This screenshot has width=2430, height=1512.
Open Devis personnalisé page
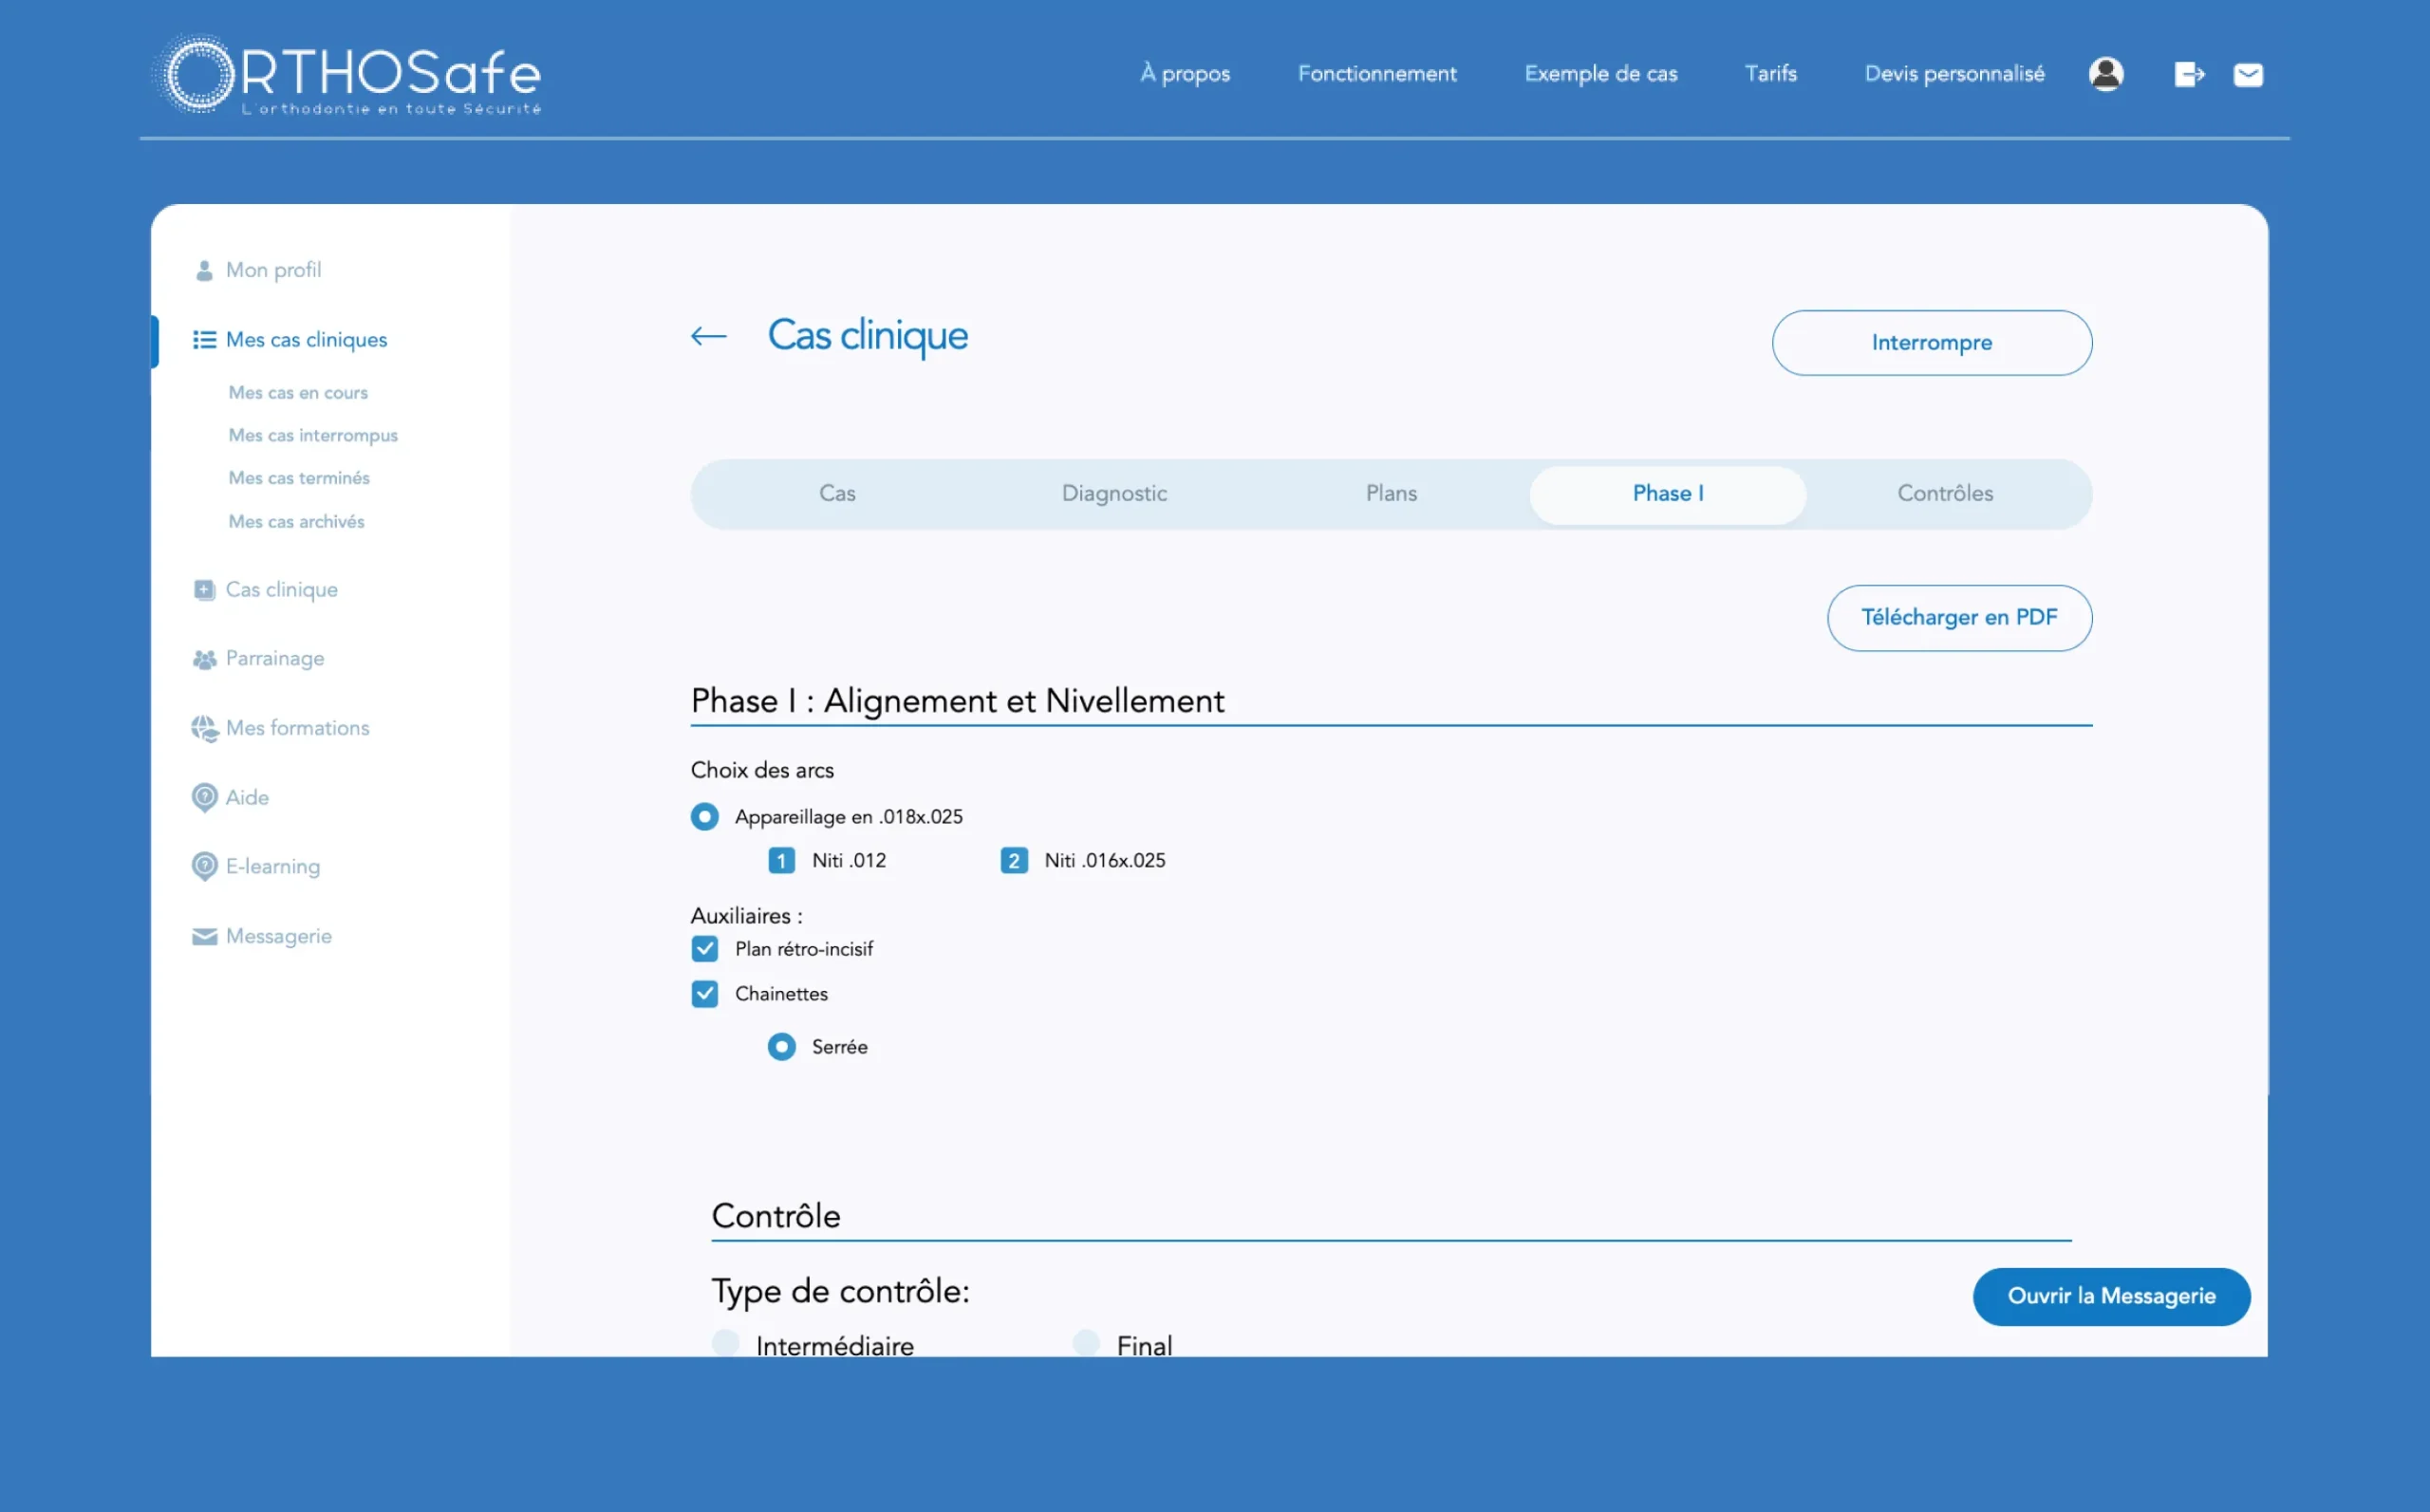(x=1954, y=74)
